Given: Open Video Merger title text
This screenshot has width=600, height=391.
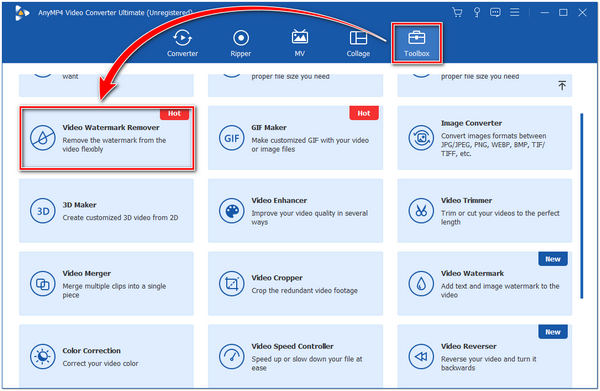Looking at the screenshot, I should [x=86, y=274].
